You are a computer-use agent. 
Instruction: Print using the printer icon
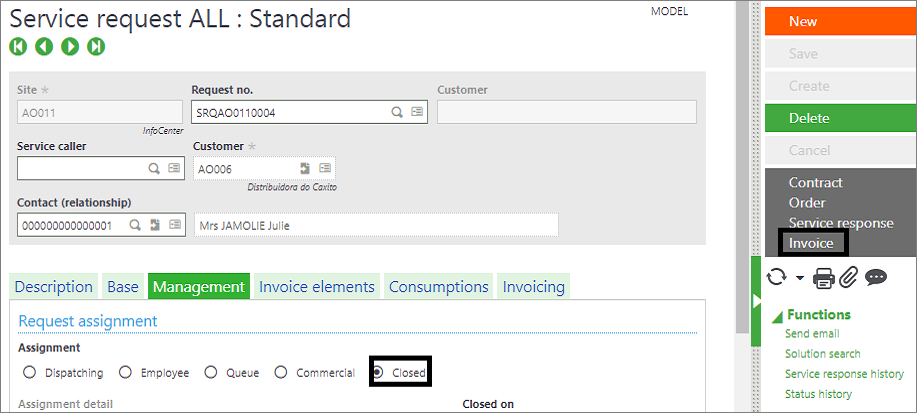click(x=824, y=278)
